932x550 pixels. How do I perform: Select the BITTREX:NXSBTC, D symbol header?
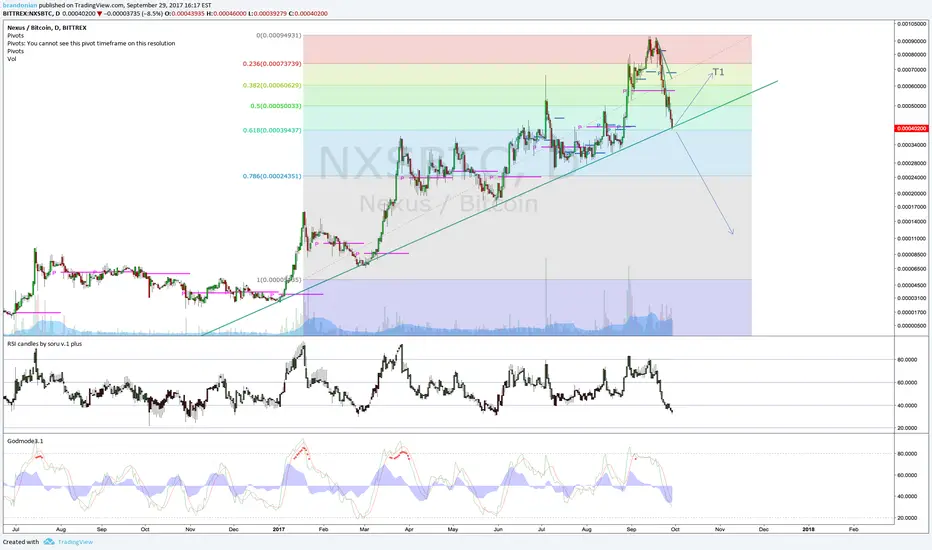click(x=31, y=13)
